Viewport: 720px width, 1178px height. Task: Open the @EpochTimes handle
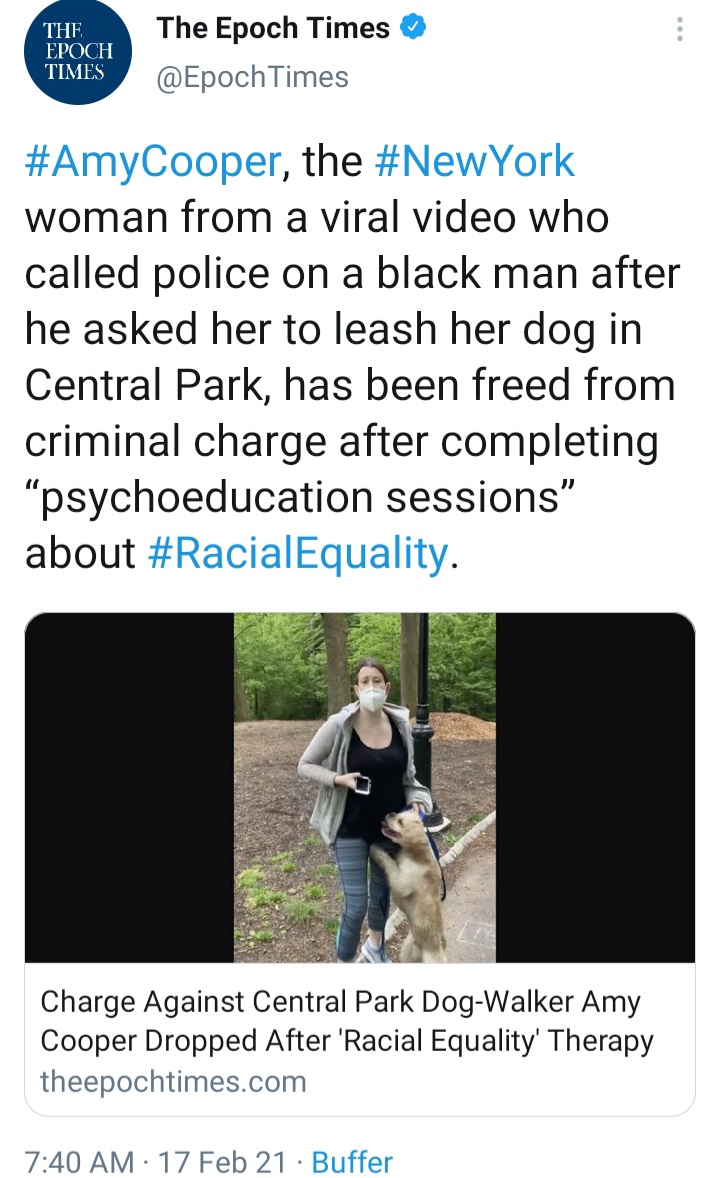click(253, 76)
